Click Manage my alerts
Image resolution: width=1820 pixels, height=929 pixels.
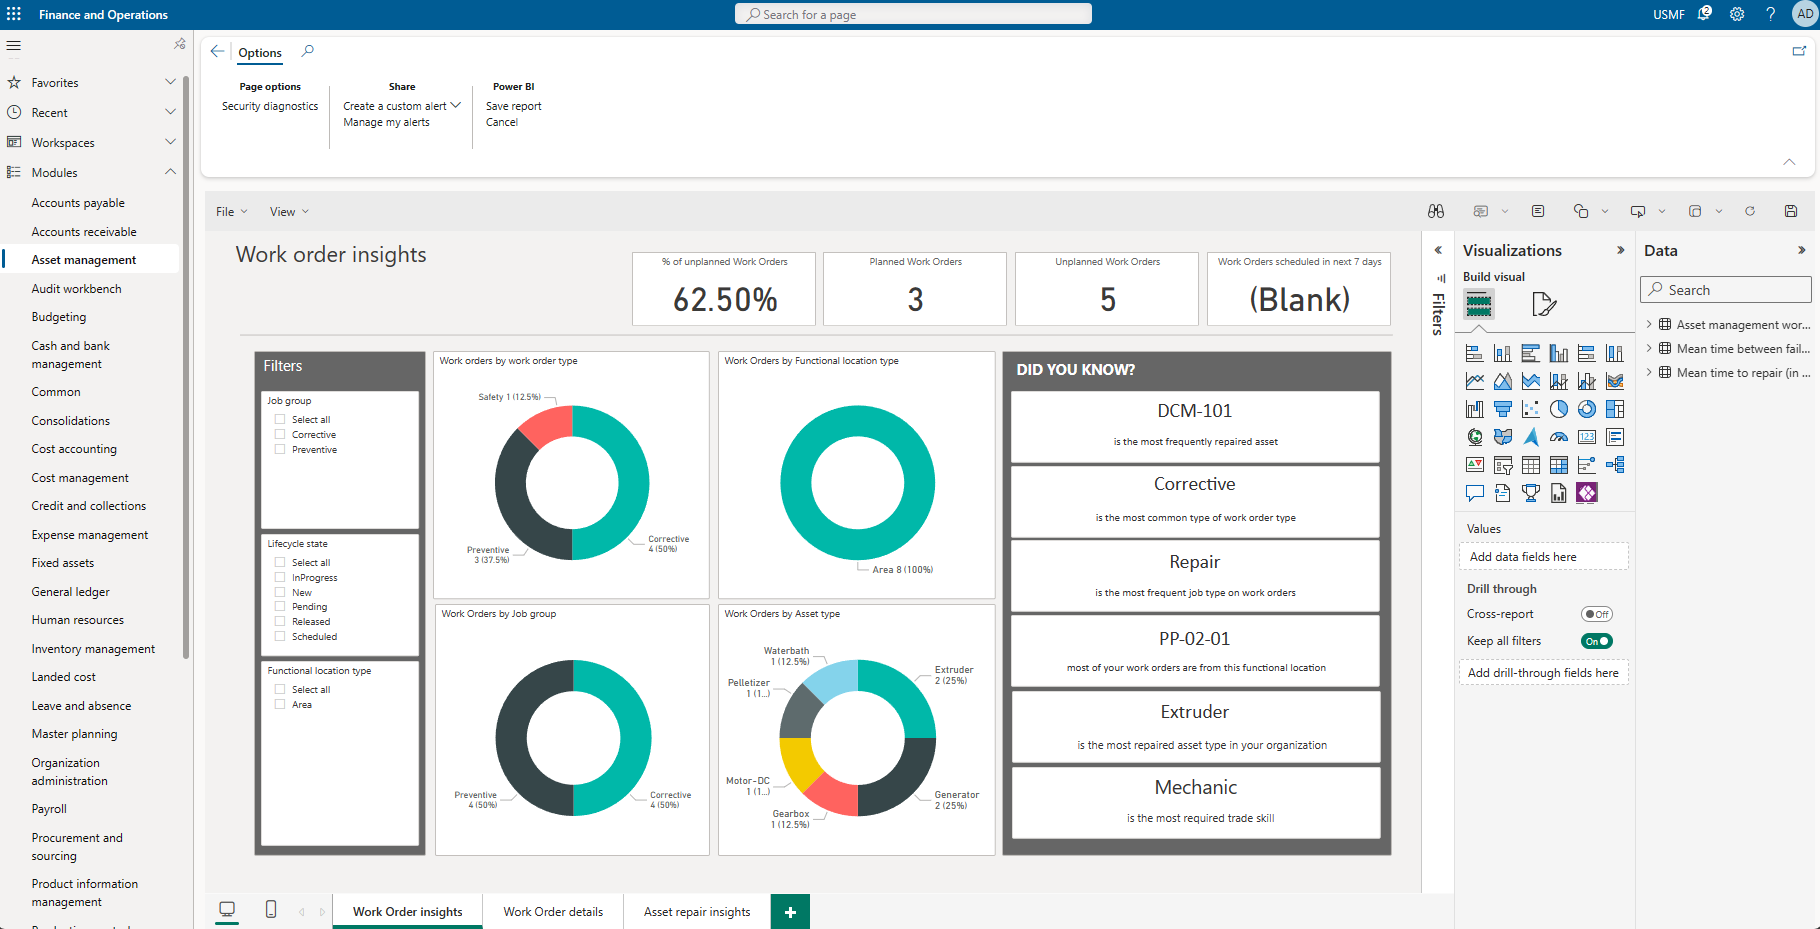pyautogui.click(x=386, y=122)
